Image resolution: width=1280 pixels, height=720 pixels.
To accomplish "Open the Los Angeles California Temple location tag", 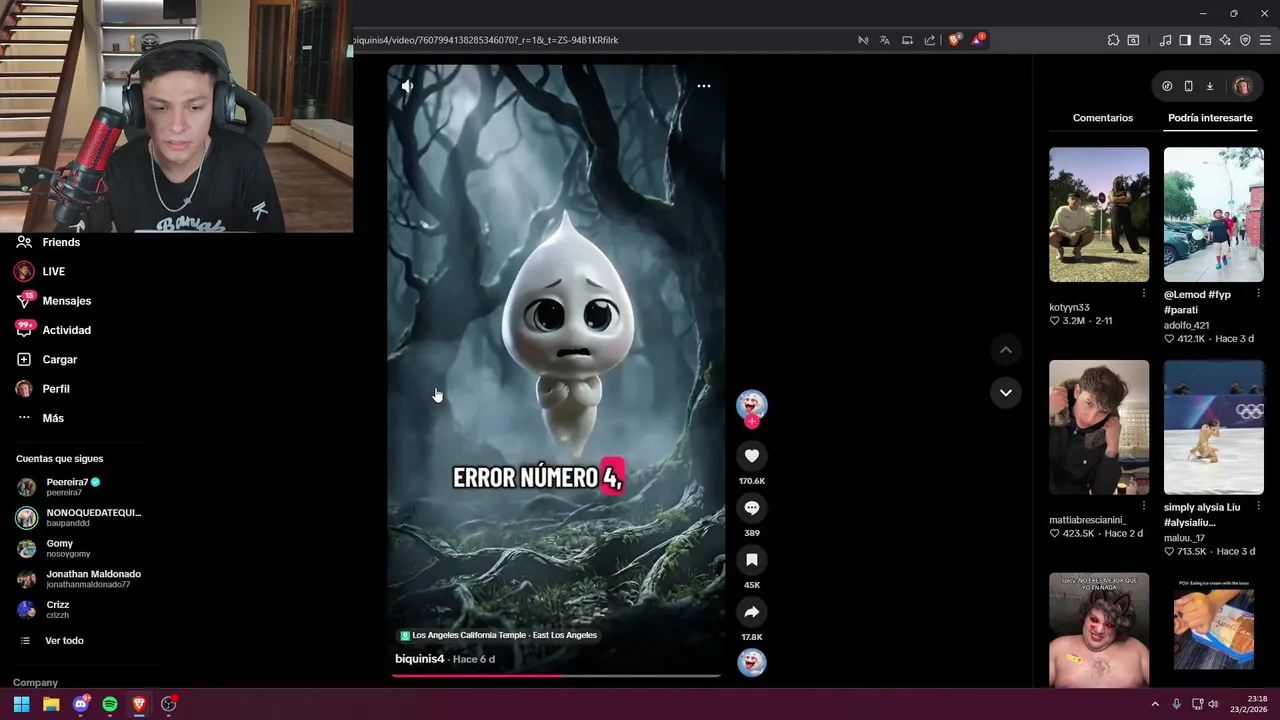I will (498, 635).
